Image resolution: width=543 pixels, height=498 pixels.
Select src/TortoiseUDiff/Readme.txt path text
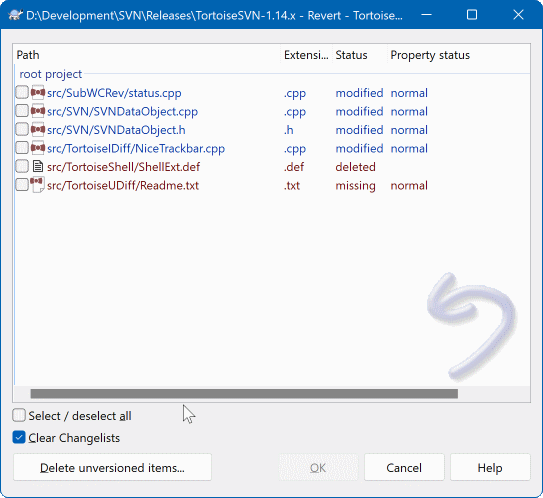[123, 185]
